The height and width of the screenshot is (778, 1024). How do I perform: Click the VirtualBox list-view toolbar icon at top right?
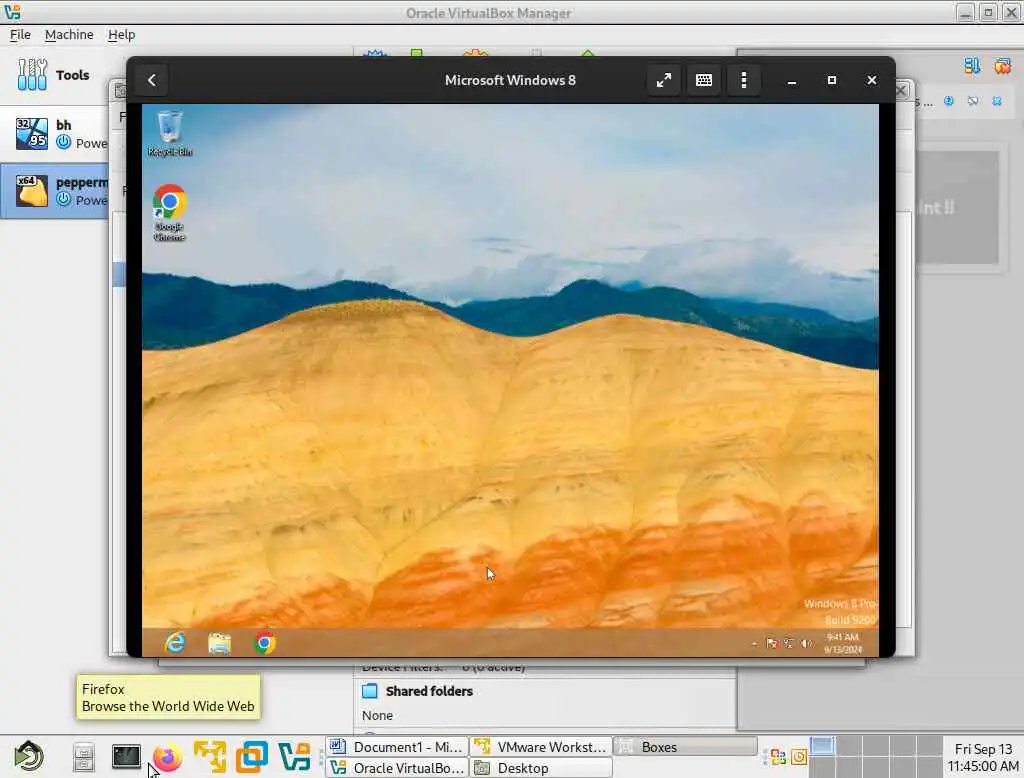coord(972,66)
